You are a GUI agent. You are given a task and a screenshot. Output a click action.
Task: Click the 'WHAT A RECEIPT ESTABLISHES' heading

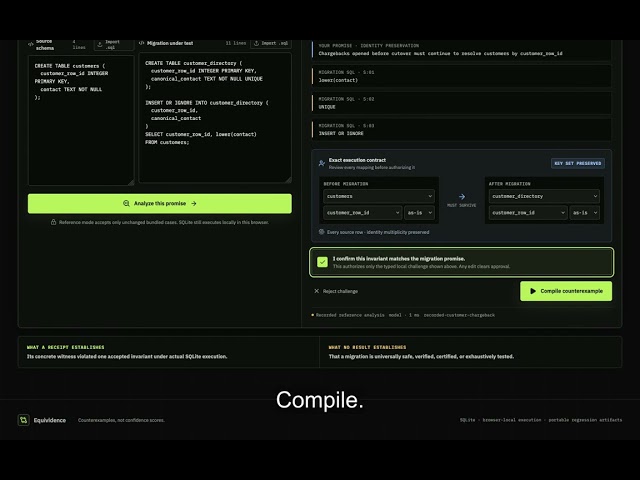65,347
